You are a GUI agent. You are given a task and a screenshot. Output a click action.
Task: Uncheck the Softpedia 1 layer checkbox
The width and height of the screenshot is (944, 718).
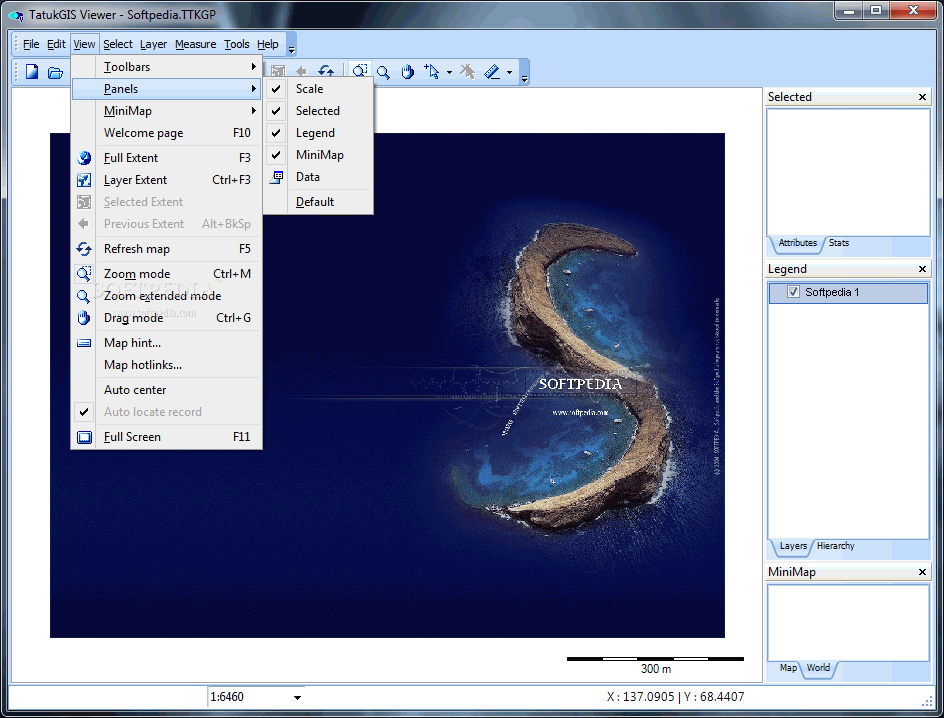[x=793, y=292]
